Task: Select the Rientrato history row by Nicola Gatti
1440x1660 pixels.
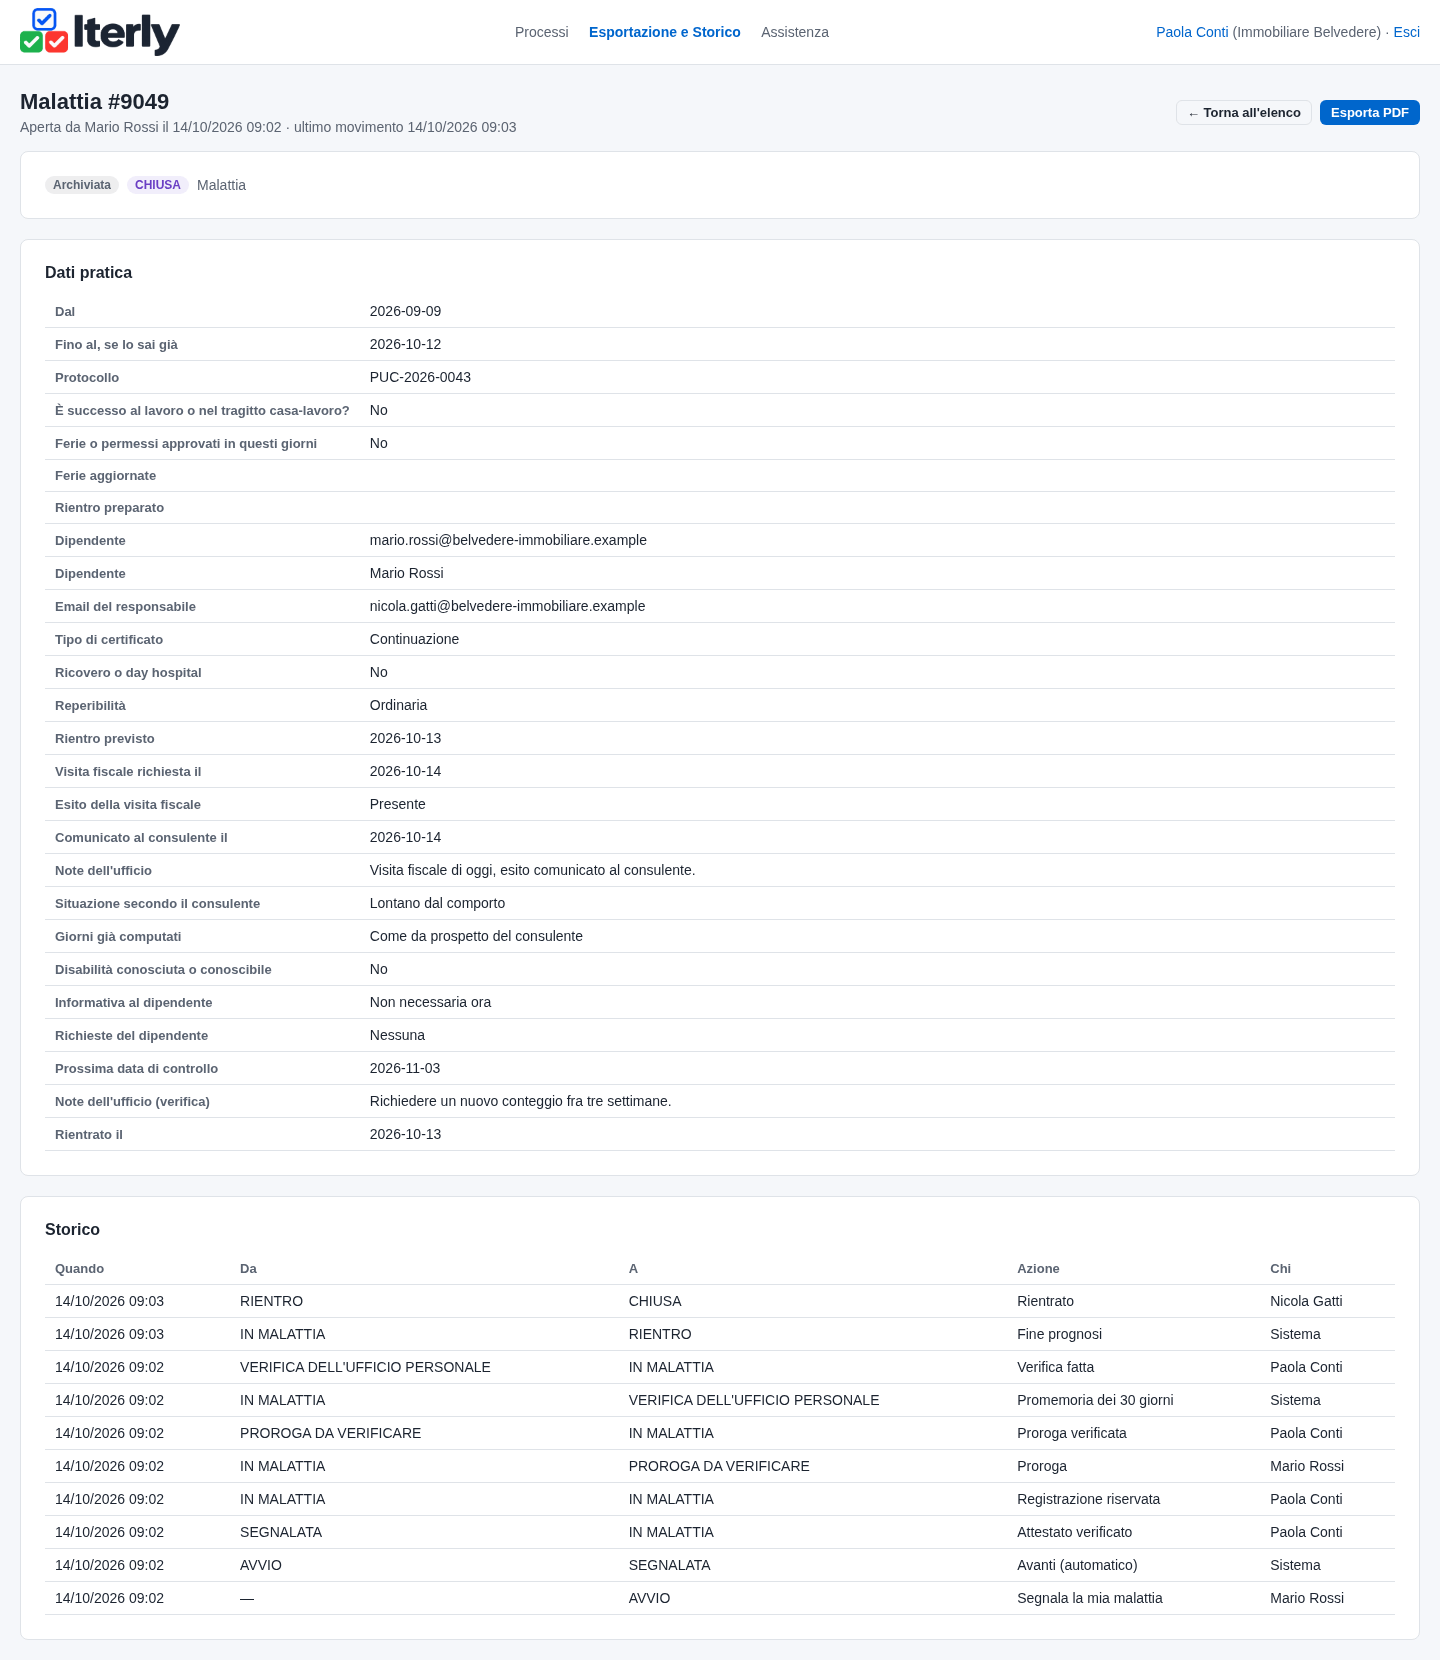Action: click(x=720, y=1301)
